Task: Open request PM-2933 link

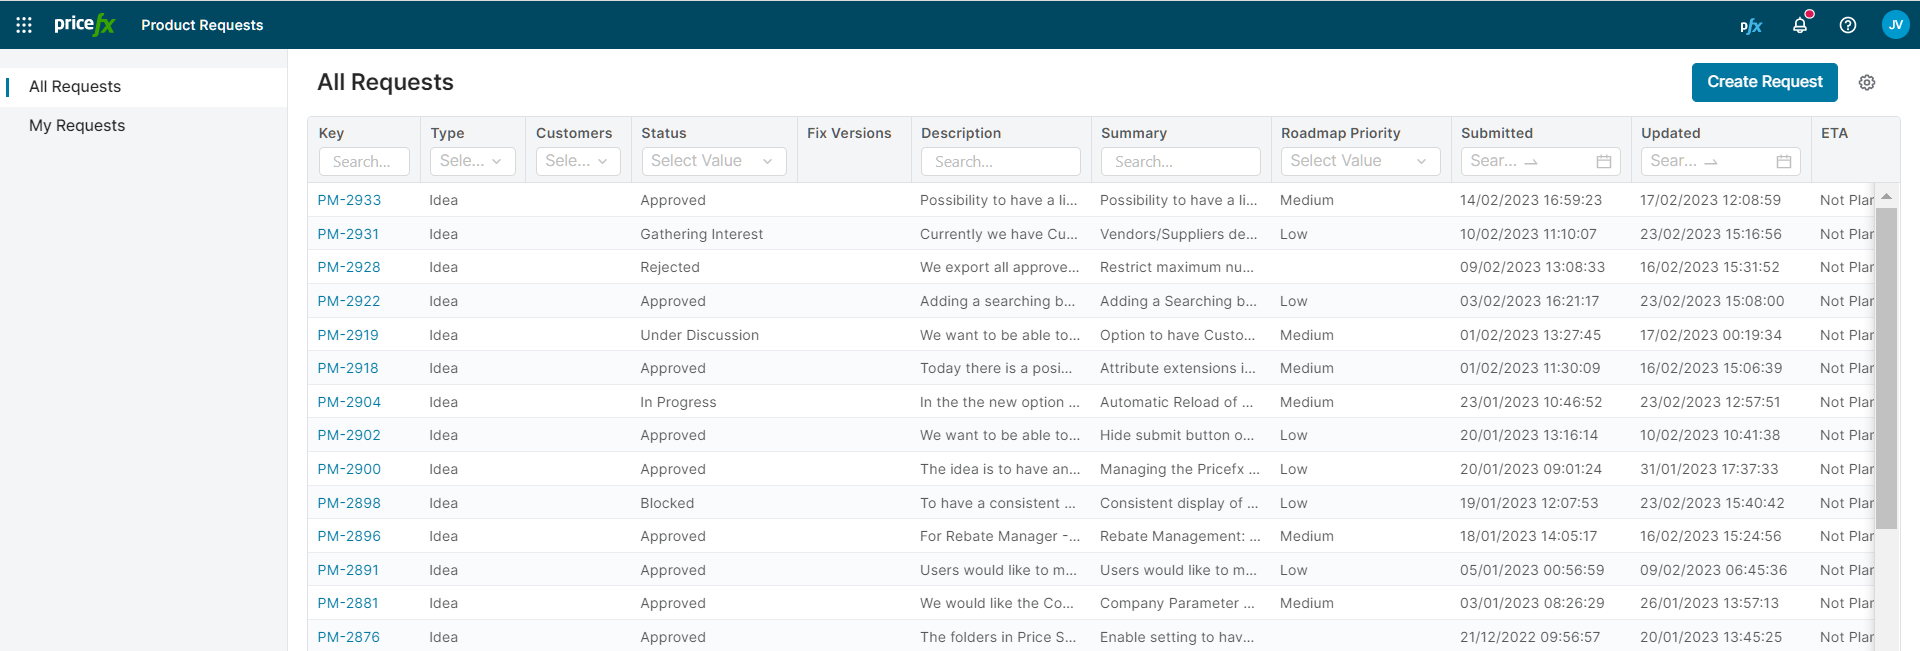Action: (x=349, y=200)
